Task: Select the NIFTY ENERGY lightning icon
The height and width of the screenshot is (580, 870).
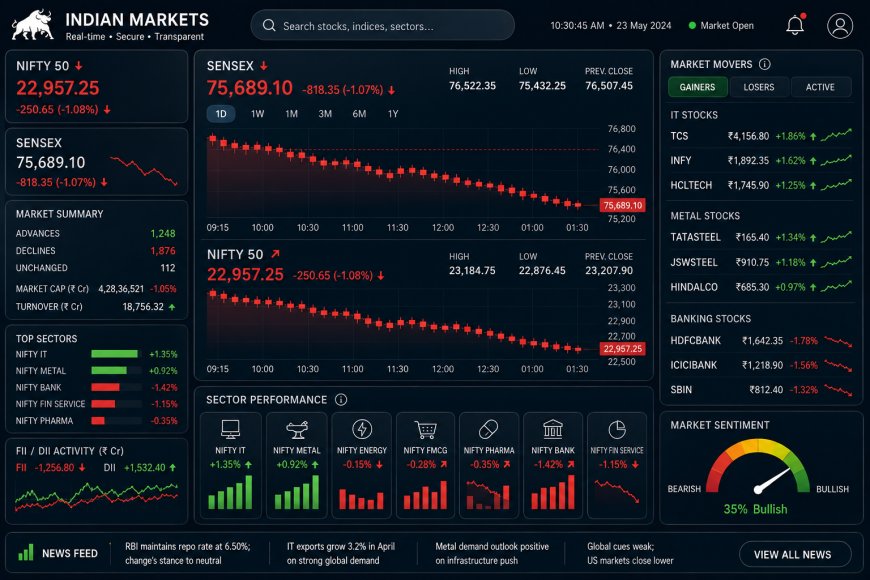Action: tap(362, 429)
